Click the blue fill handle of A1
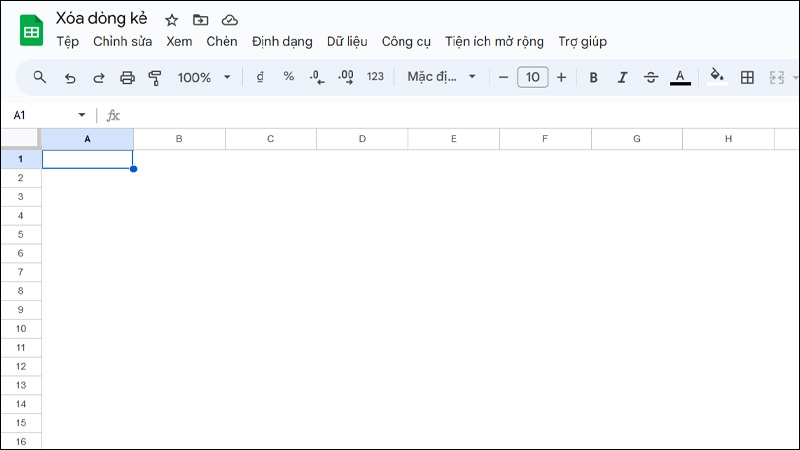 coord(133,169)
